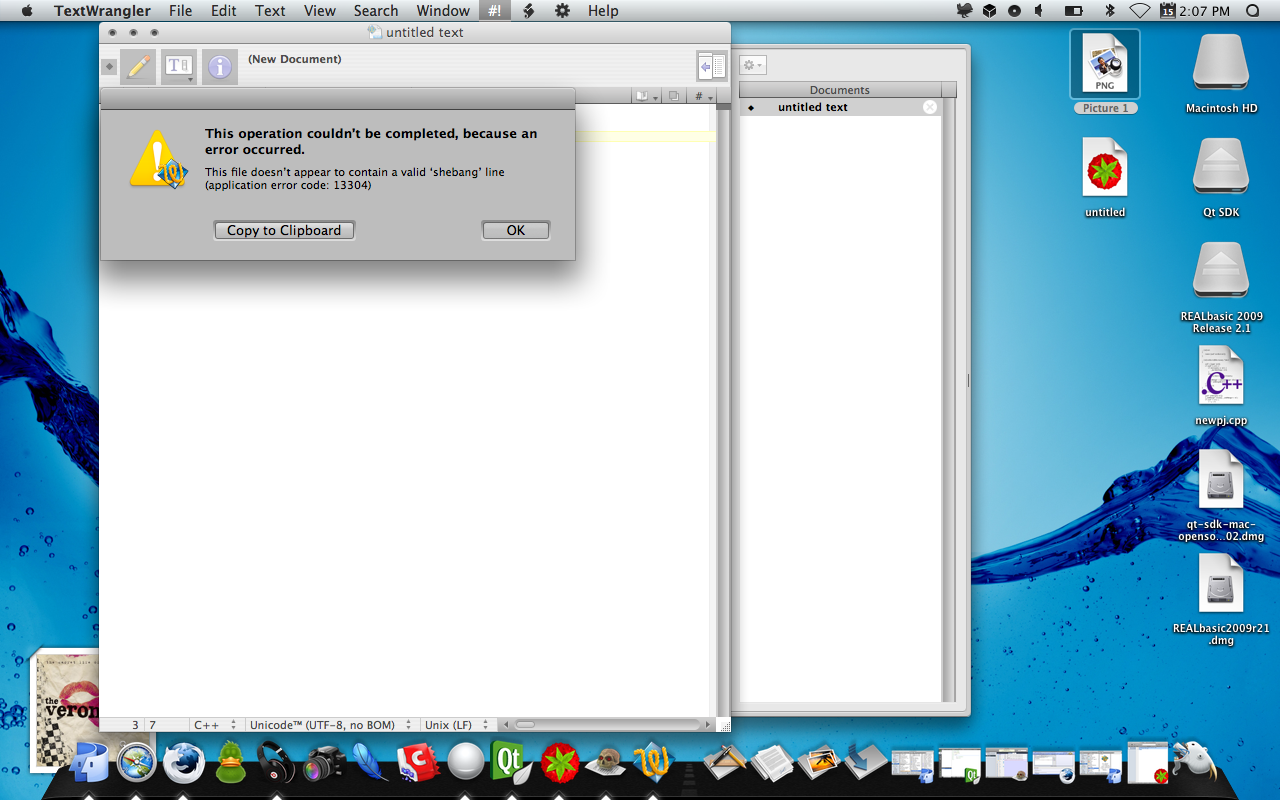Toggle the documents drawer icon

711,66
